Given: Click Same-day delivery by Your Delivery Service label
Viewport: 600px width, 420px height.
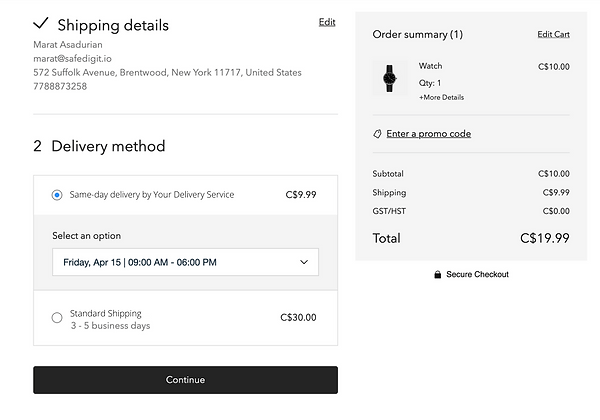Looking at the screenshot, I should [x=152, y=195].
